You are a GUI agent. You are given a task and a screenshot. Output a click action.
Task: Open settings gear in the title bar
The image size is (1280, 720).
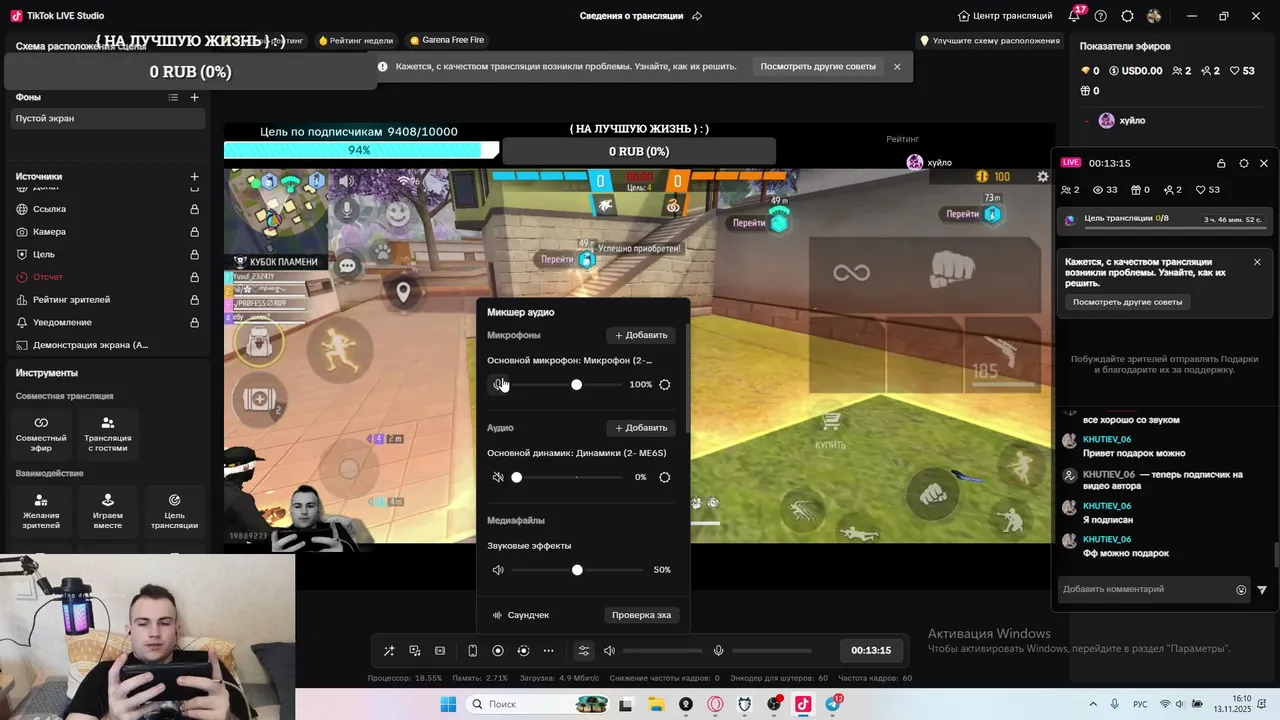tap(1127, 16)
